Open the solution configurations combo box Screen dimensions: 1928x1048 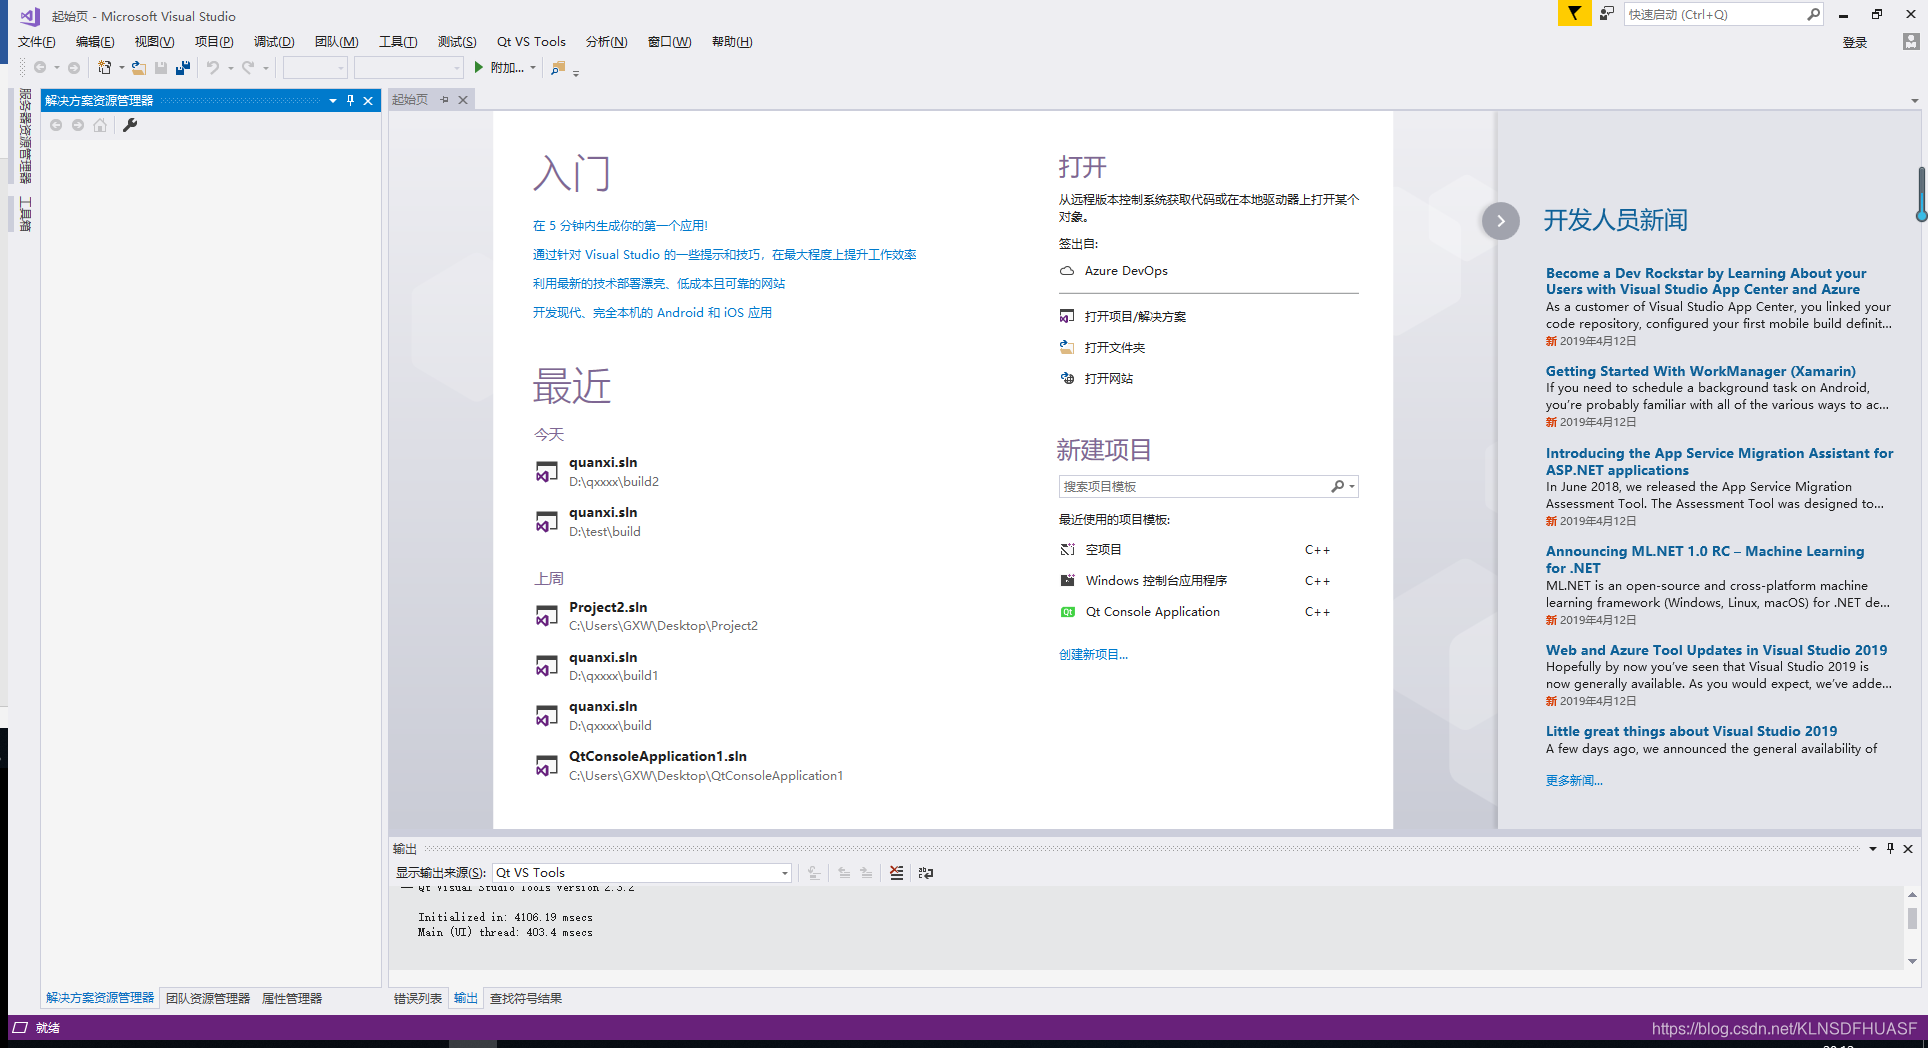[x=315, y=68]
